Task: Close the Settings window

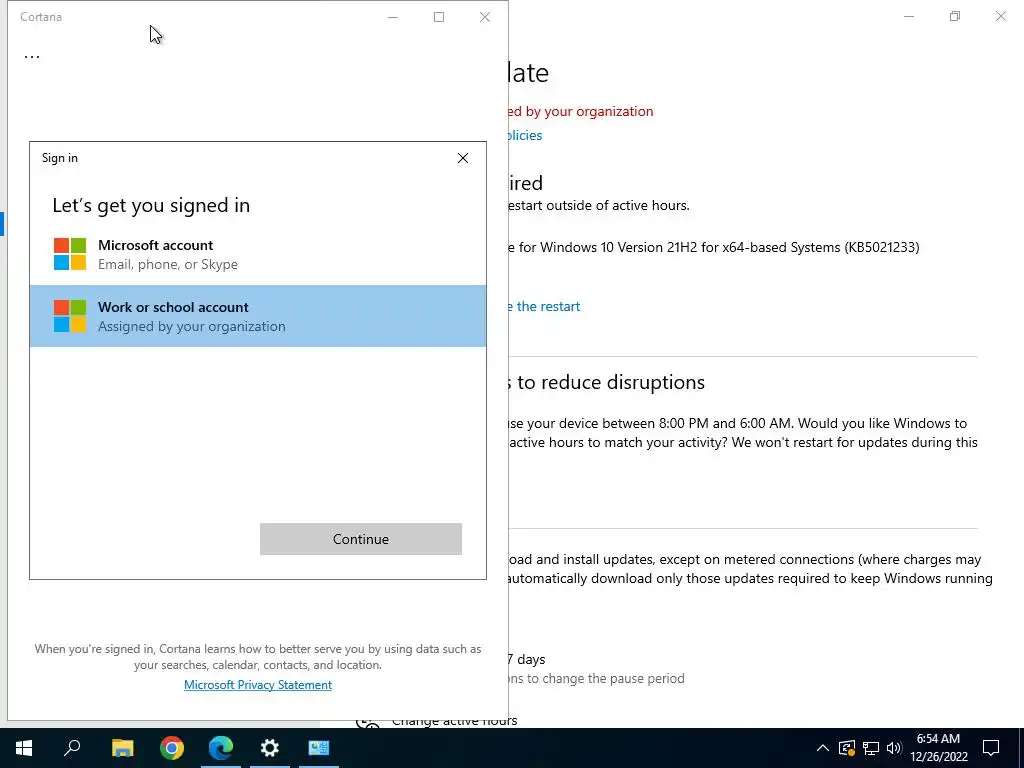Action: tap(1000, 16)
